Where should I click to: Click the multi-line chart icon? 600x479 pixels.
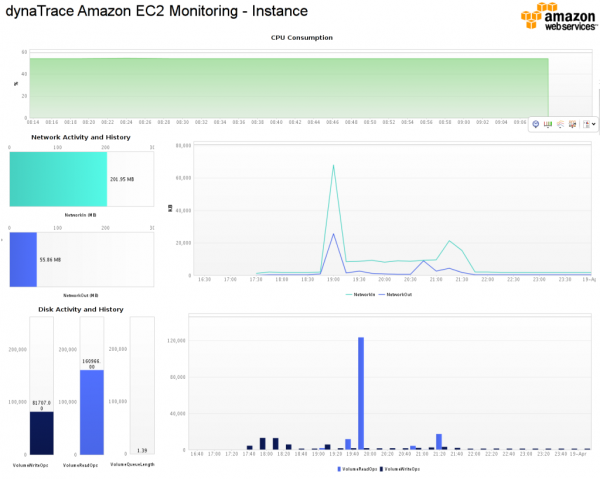click(x=560, y=124)
